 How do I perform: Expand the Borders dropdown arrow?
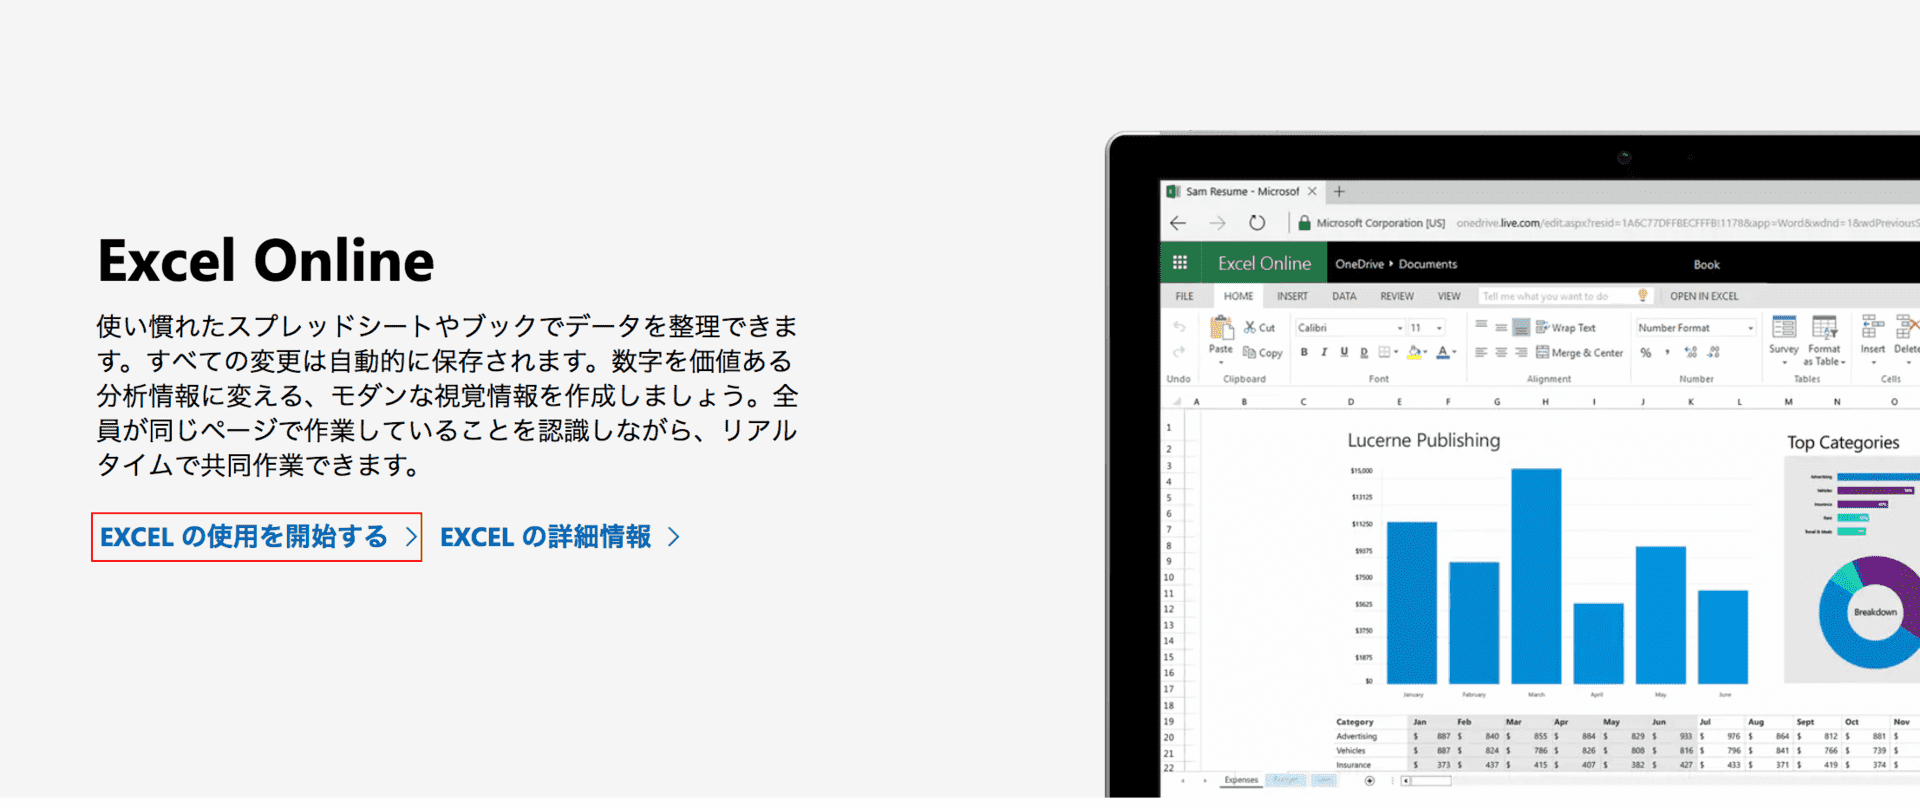coord(1396,352)
